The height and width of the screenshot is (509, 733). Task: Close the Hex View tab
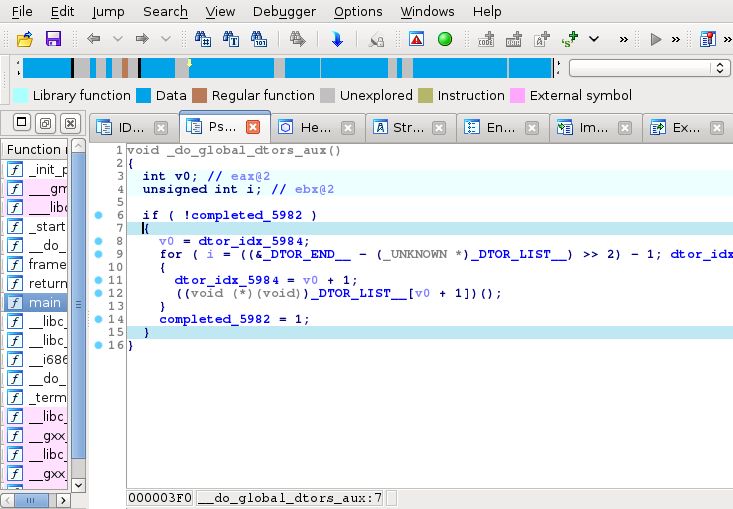(x=348, y=128)
